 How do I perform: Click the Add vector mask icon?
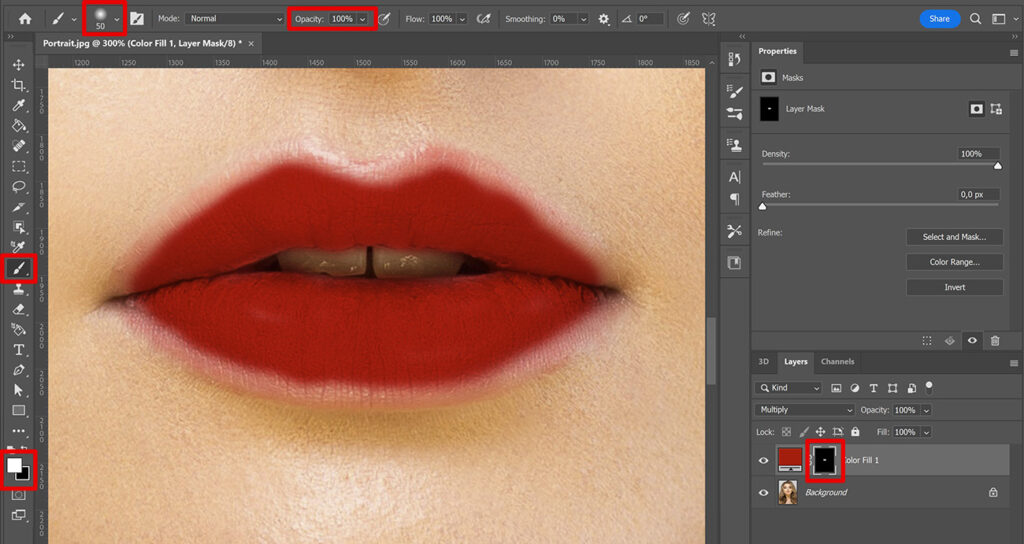coord(996,109)
